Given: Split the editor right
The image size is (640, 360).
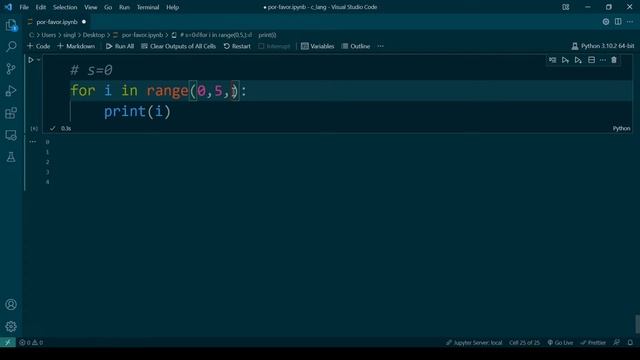Looking at the screenshot, I should 618,22.
